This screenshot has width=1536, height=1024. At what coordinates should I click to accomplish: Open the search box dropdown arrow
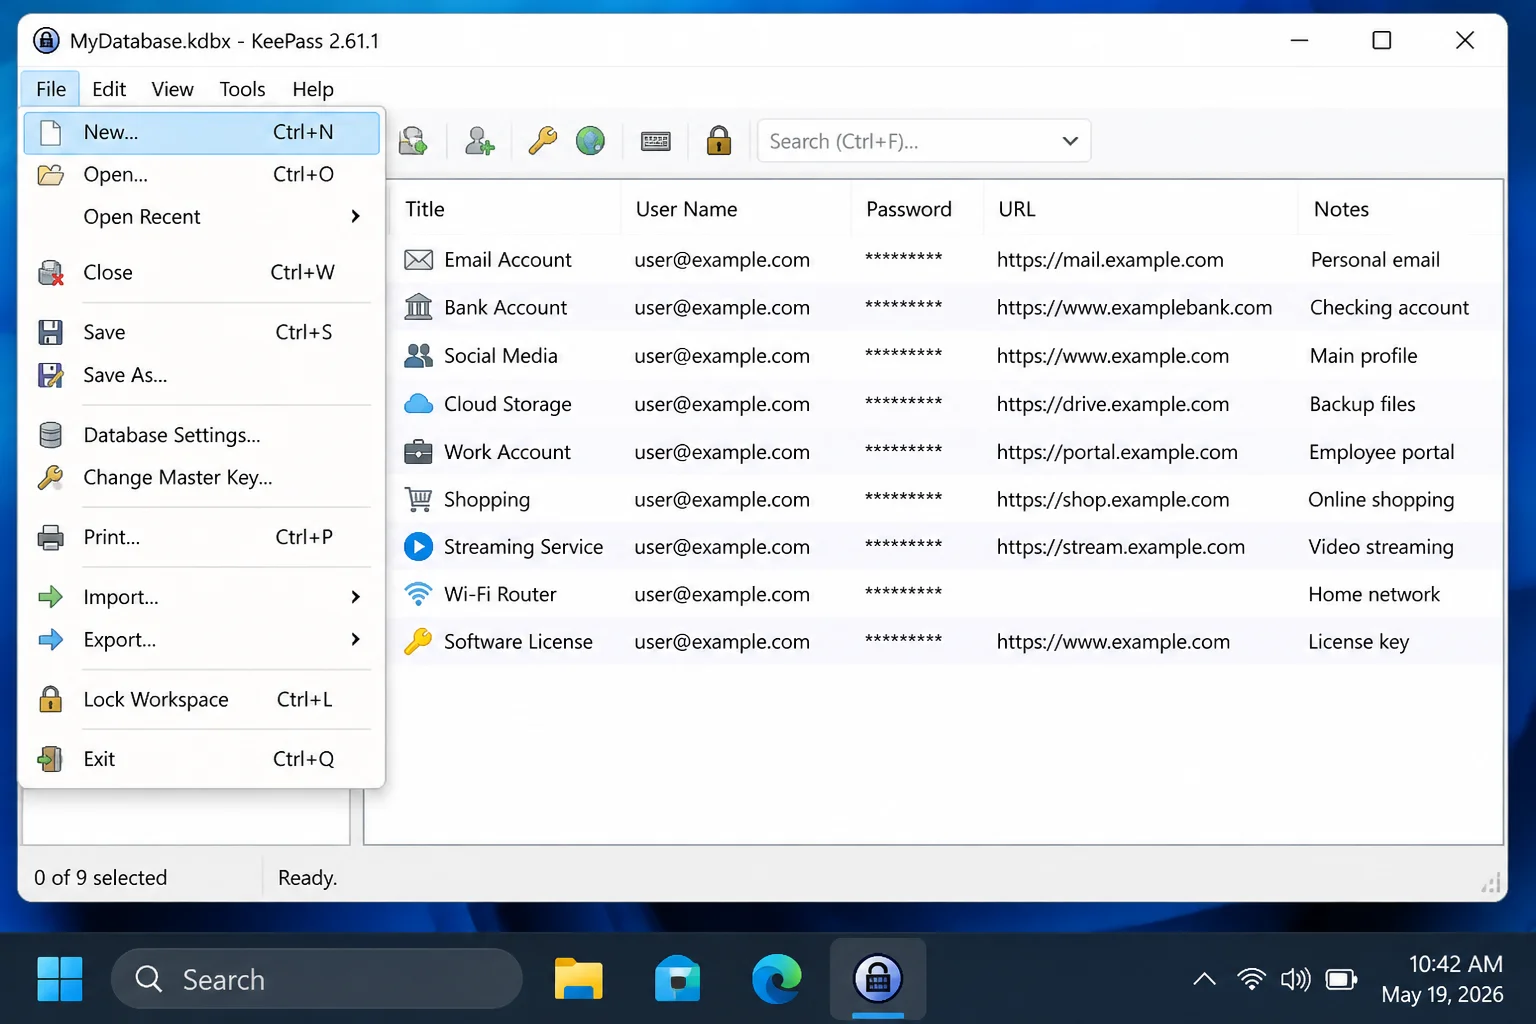click(1070, 141)
